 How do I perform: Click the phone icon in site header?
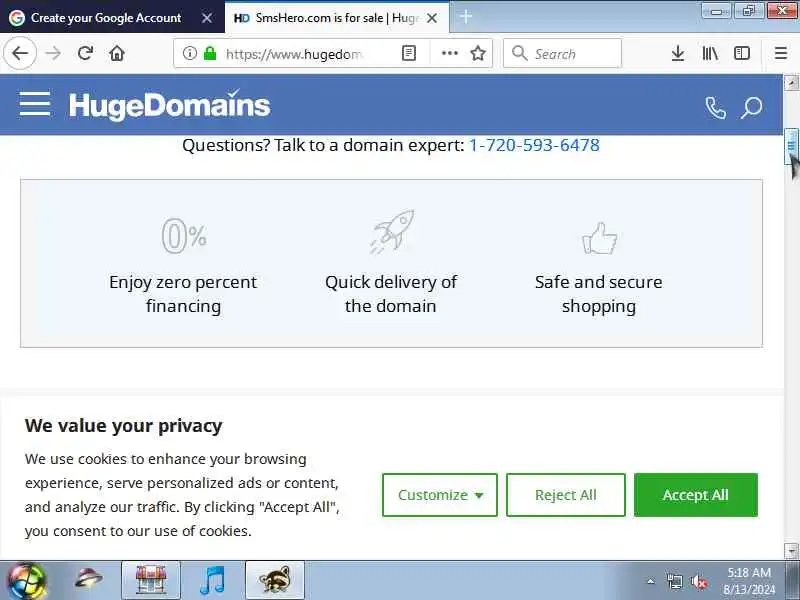pyautogui.click(x=715, y=107)
